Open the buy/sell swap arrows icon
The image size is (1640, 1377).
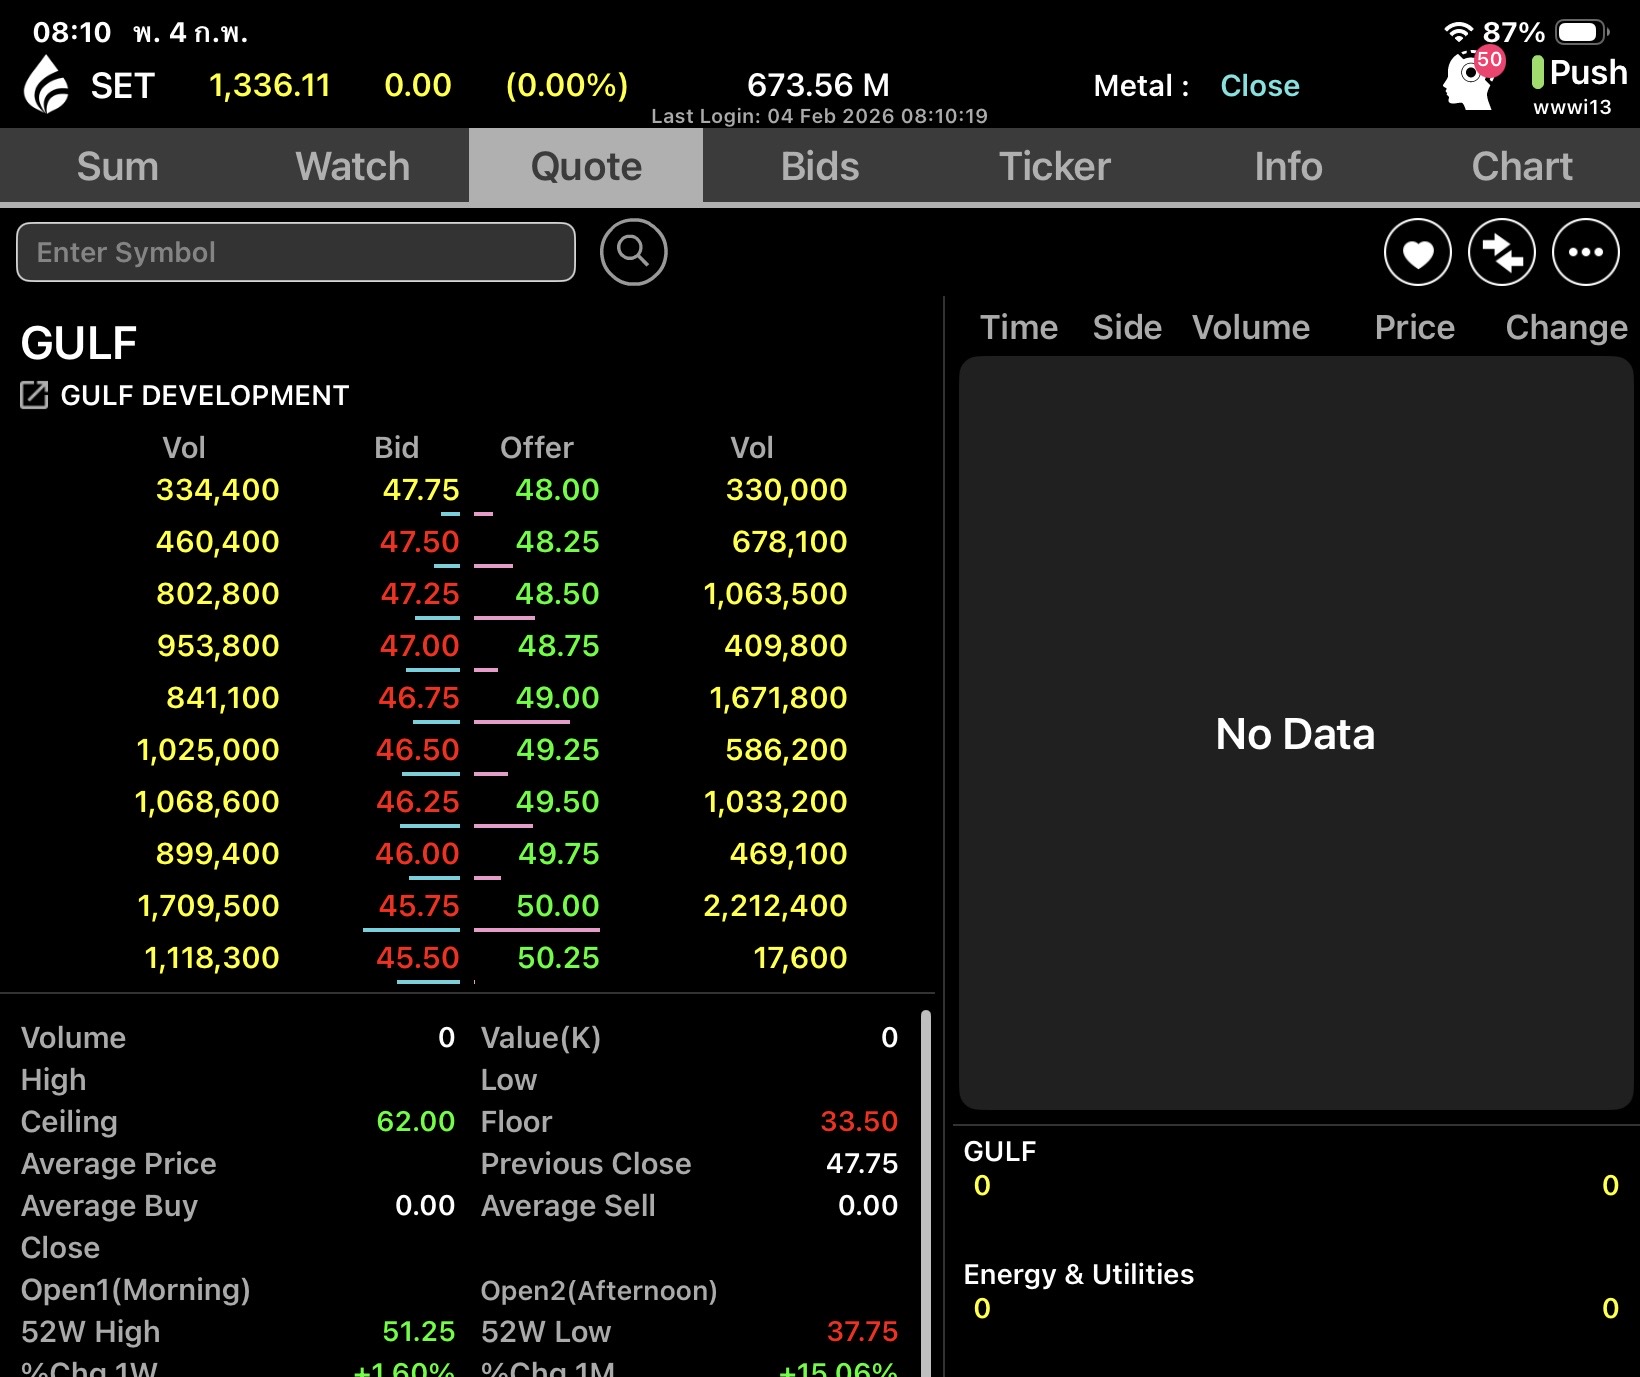1501,252
